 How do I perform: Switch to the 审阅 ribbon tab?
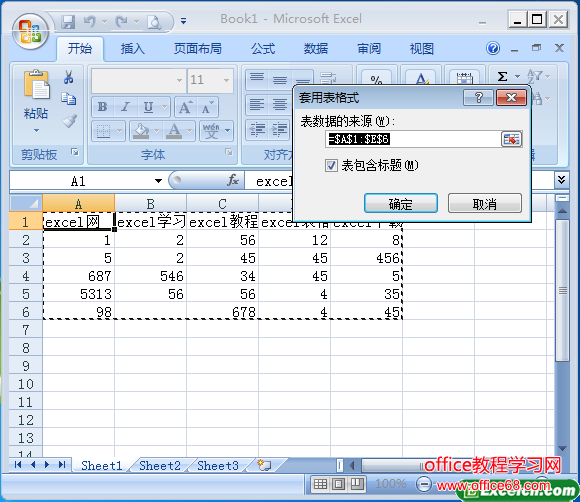[x=369, y=48]
